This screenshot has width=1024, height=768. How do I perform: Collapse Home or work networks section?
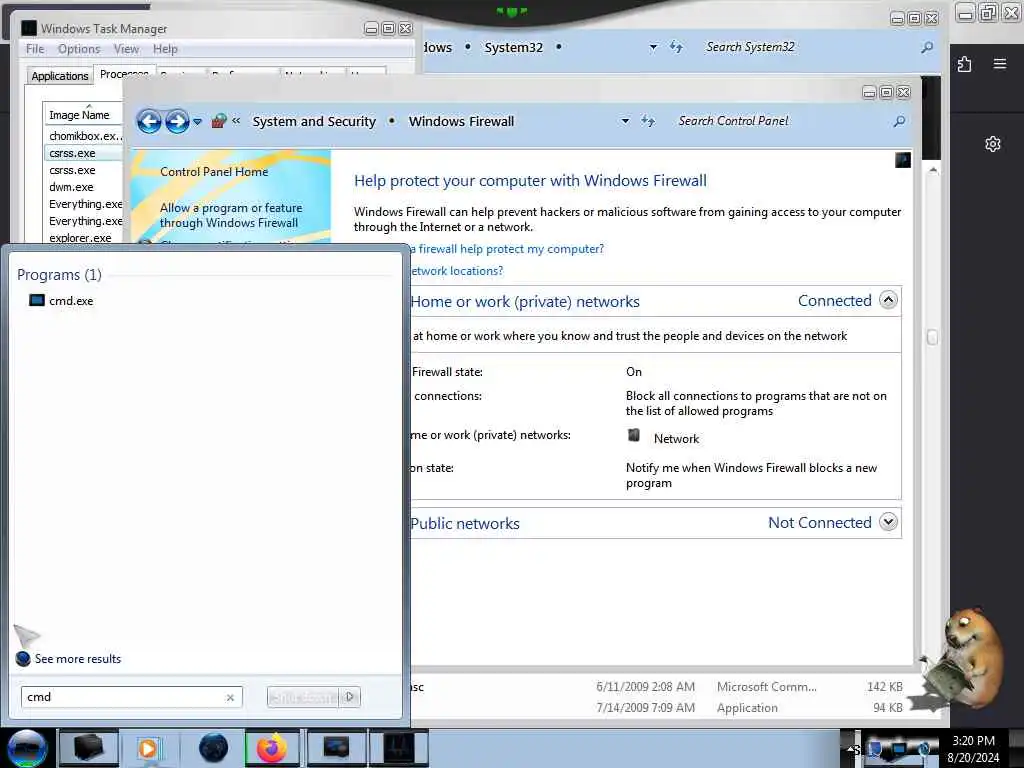[888, 300]
